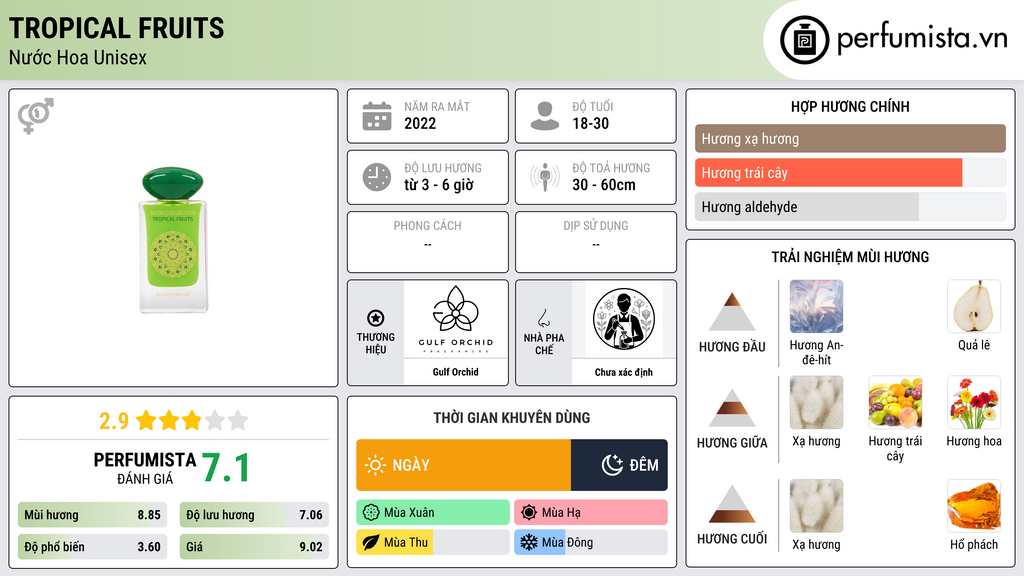Click the moon icon in Đêm bar

[612, 465]
